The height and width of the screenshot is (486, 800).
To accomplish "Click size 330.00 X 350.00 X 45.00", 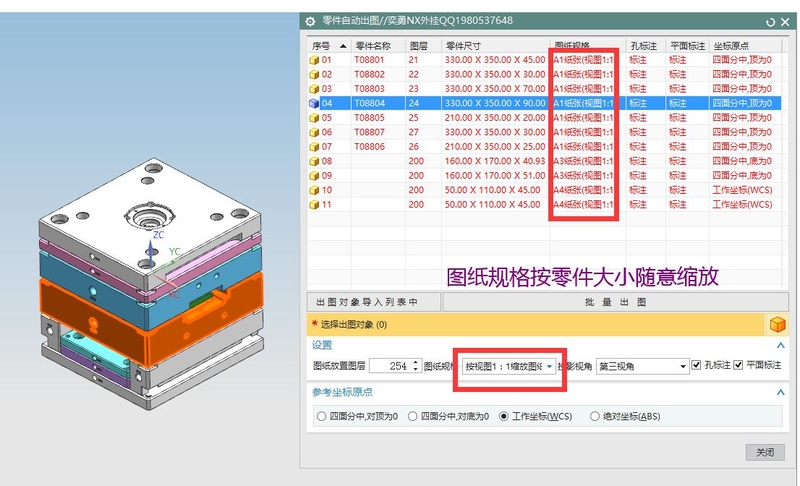I will click(x=495, y=60).
